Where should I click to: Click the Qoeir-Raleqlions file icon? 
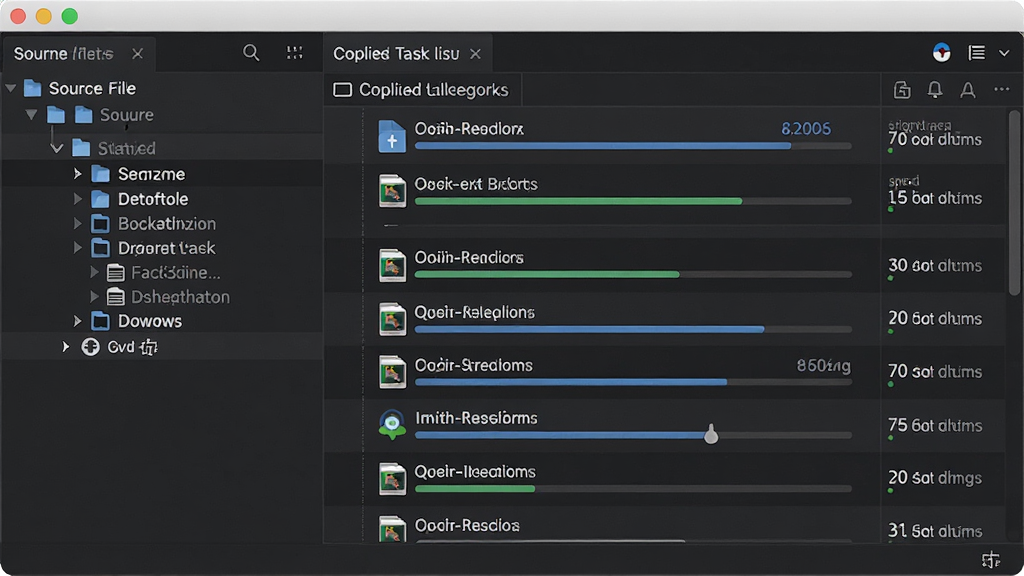pyautogui.click(x=392, y=319)
